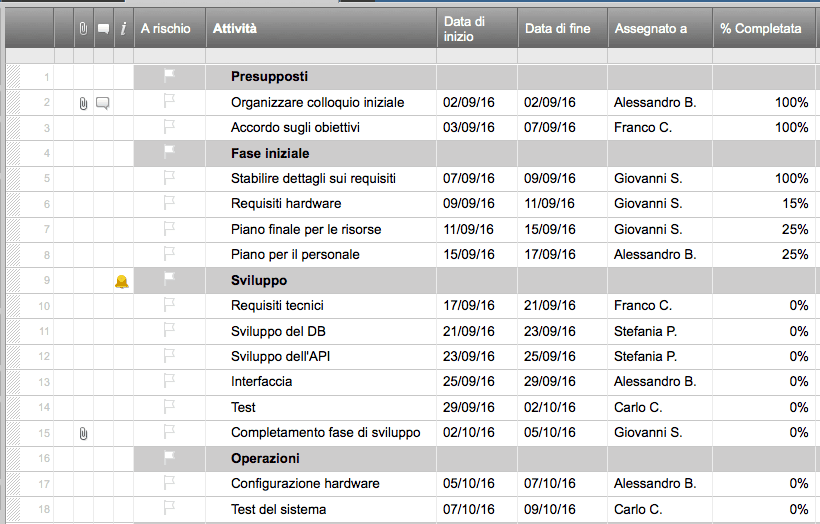Click the Attività column header
Image resolution: width=820 pixels, height=524 pixels.
coord(321,28)
